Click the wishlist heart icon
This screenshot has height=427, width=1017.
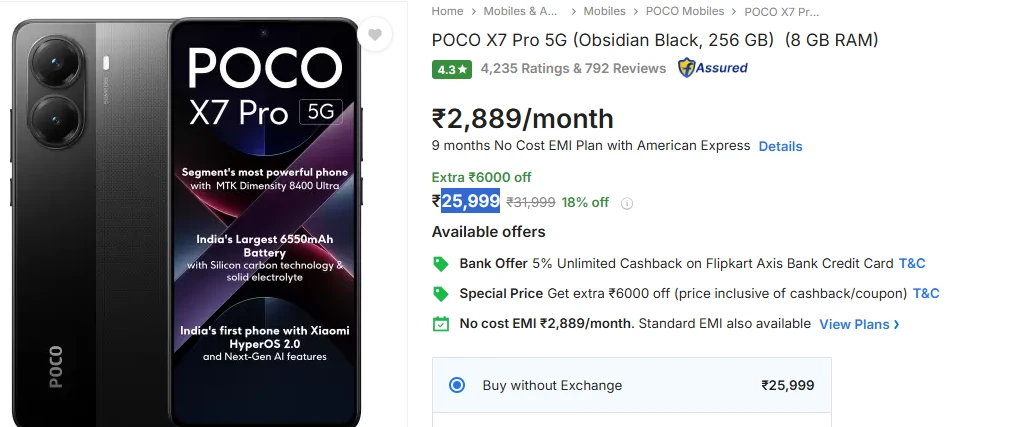375,35
